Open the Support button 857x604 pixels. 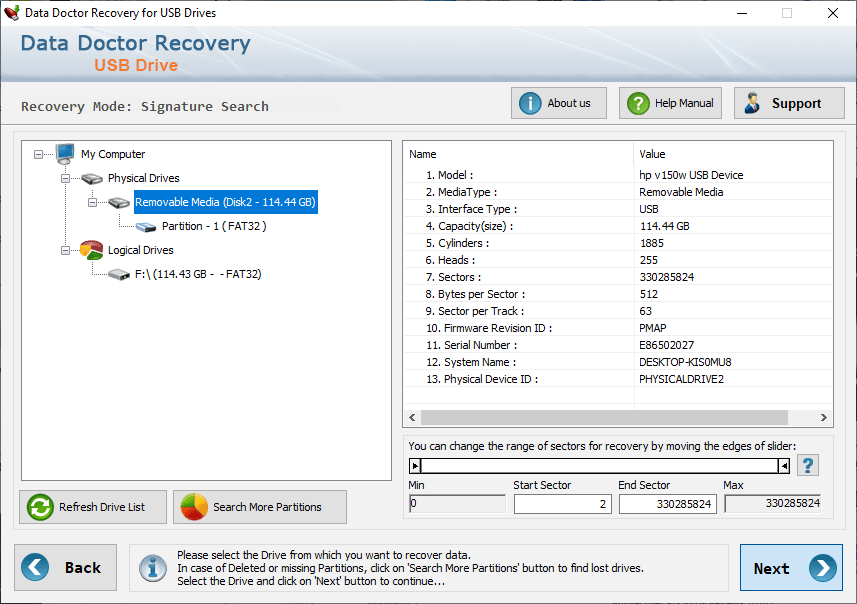pos(789,103)
